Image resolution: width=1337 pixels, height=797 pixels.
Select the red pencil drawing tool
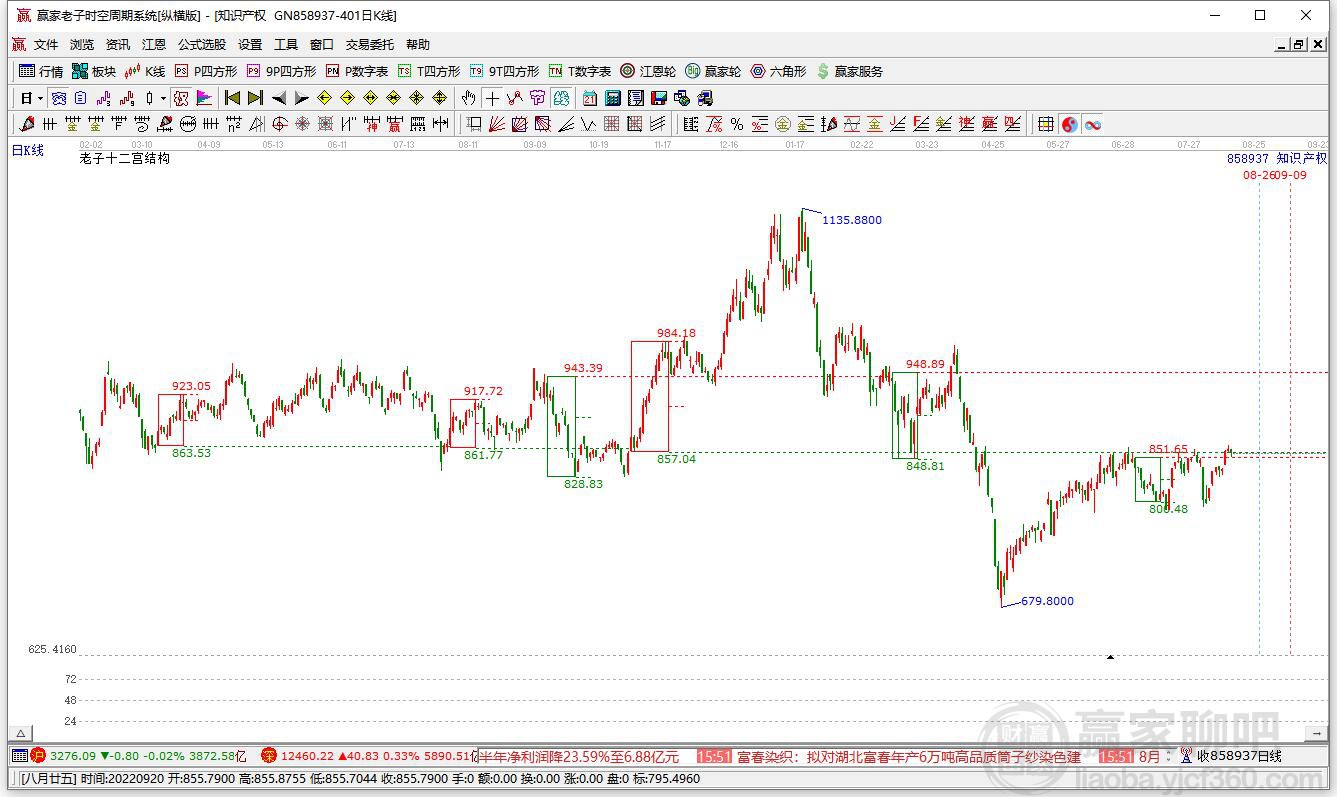[x=27, y=124]
